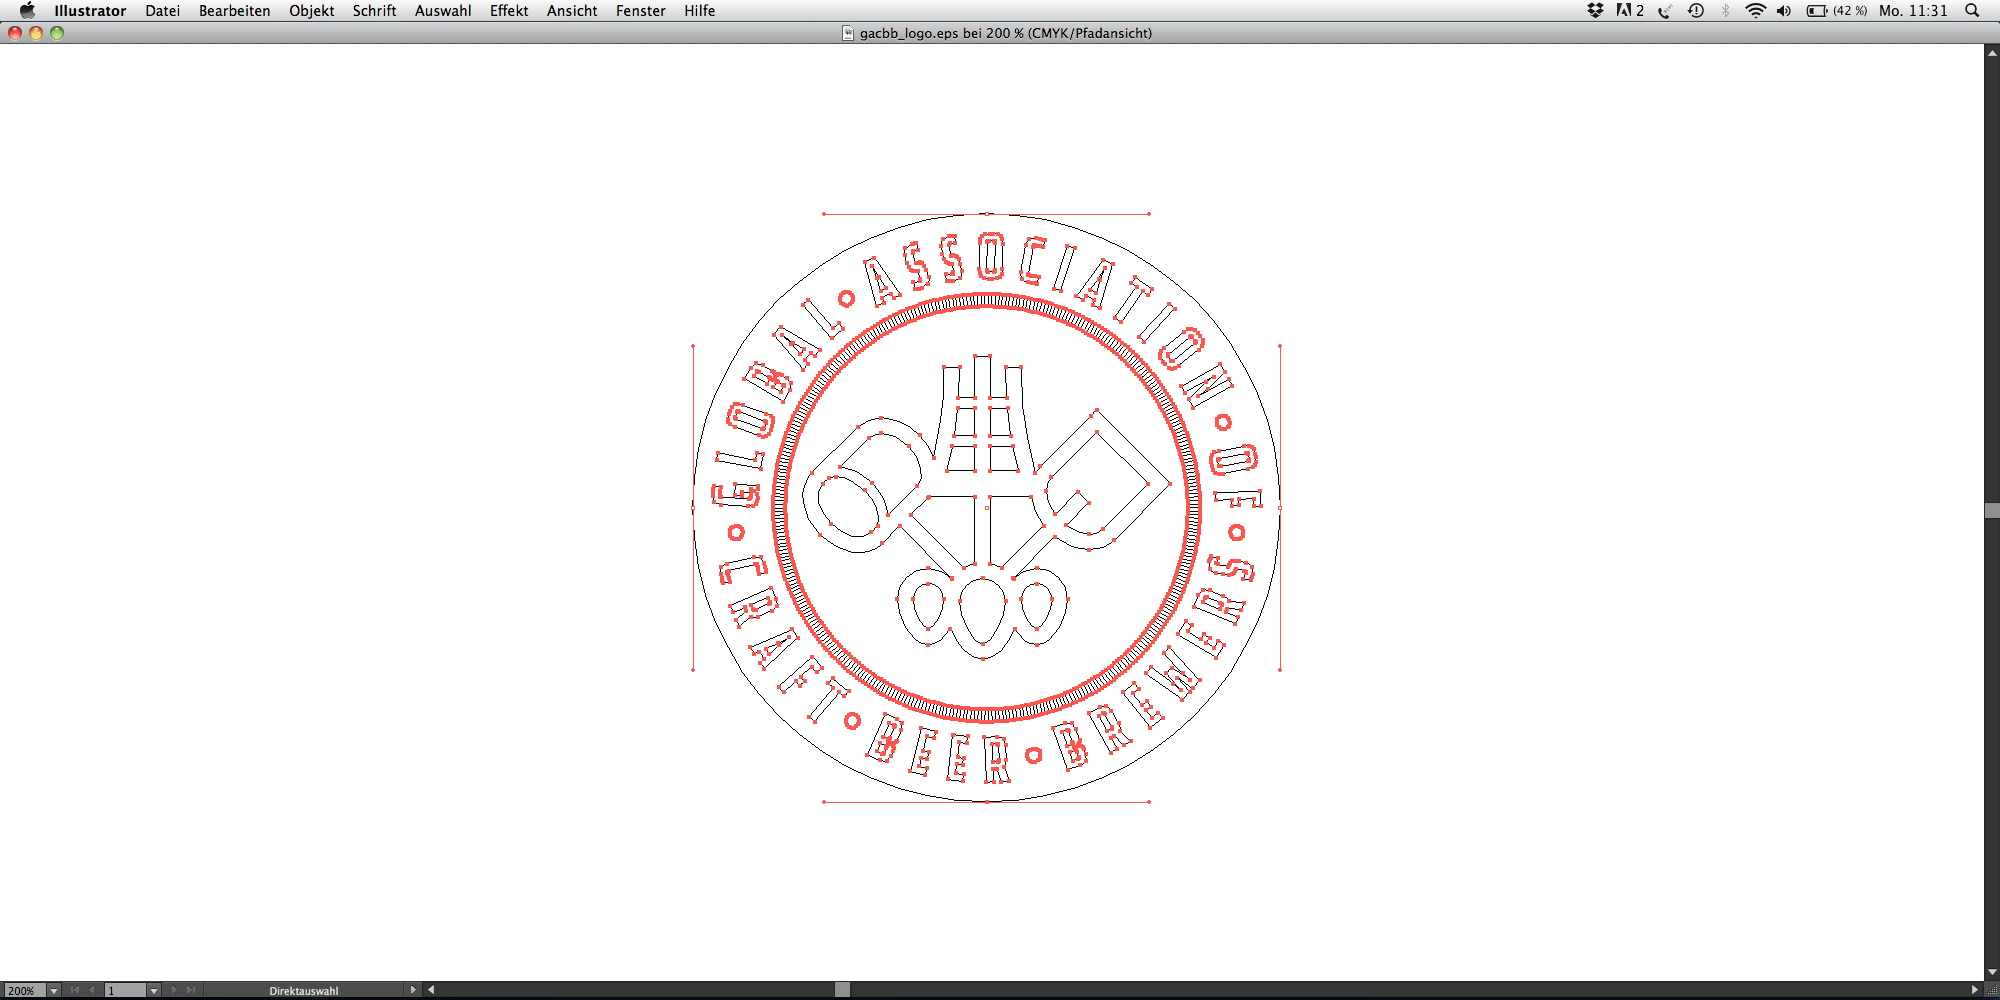Click the artboard number field
This screenshot has width=2000, height=1000.
click(125, 990)
